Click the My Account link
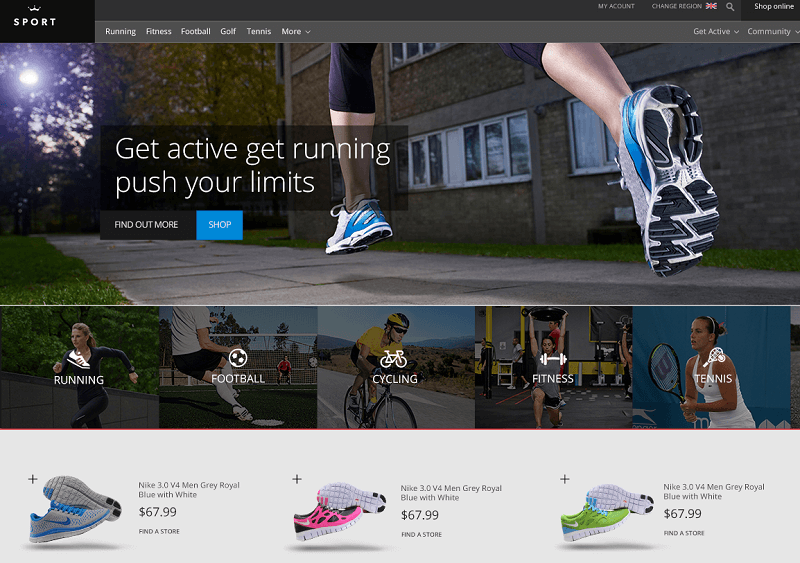 pos(616,6)
